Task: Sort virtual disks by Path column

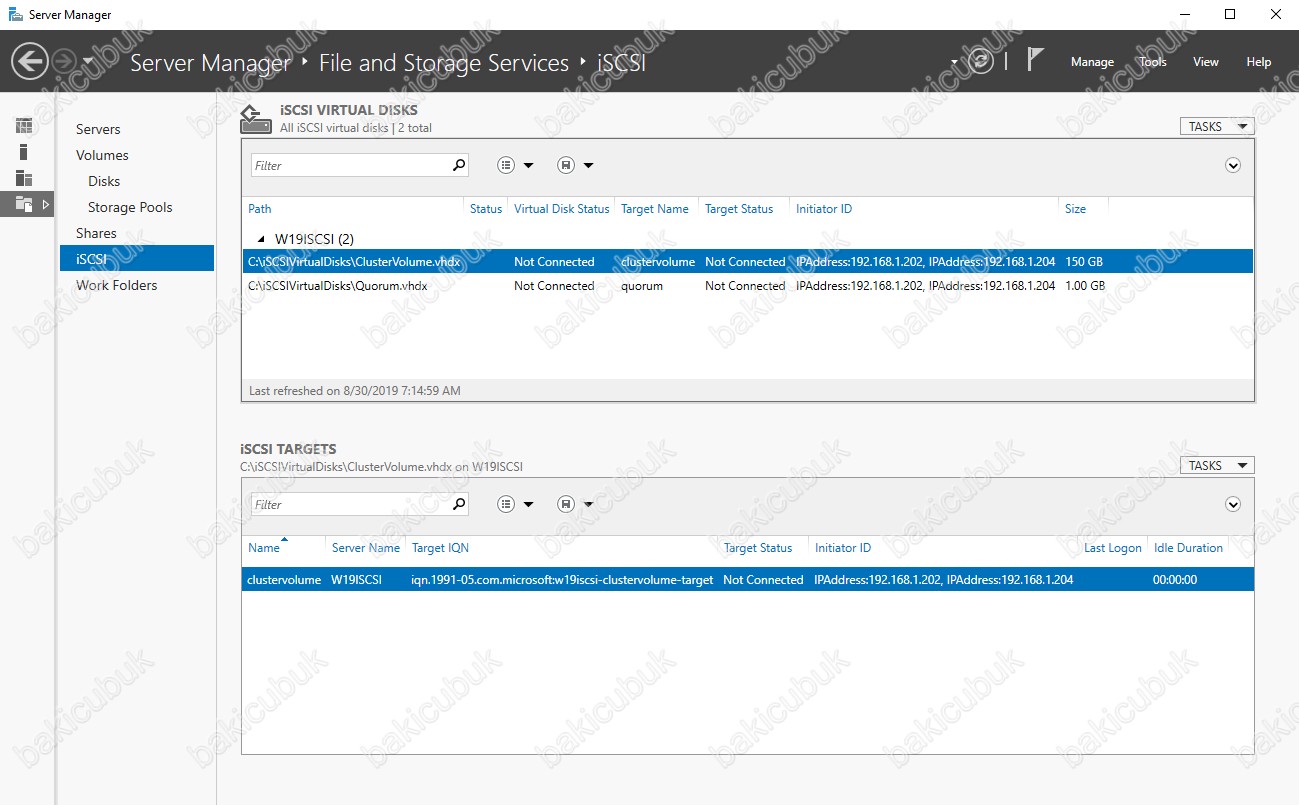Action: tap(260, 209)
